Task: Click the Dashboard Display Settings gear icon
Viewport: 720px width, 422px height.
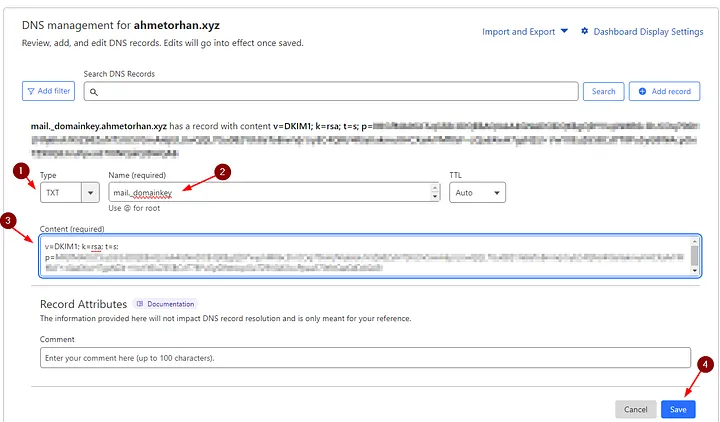Action: (x=584, y=32)
